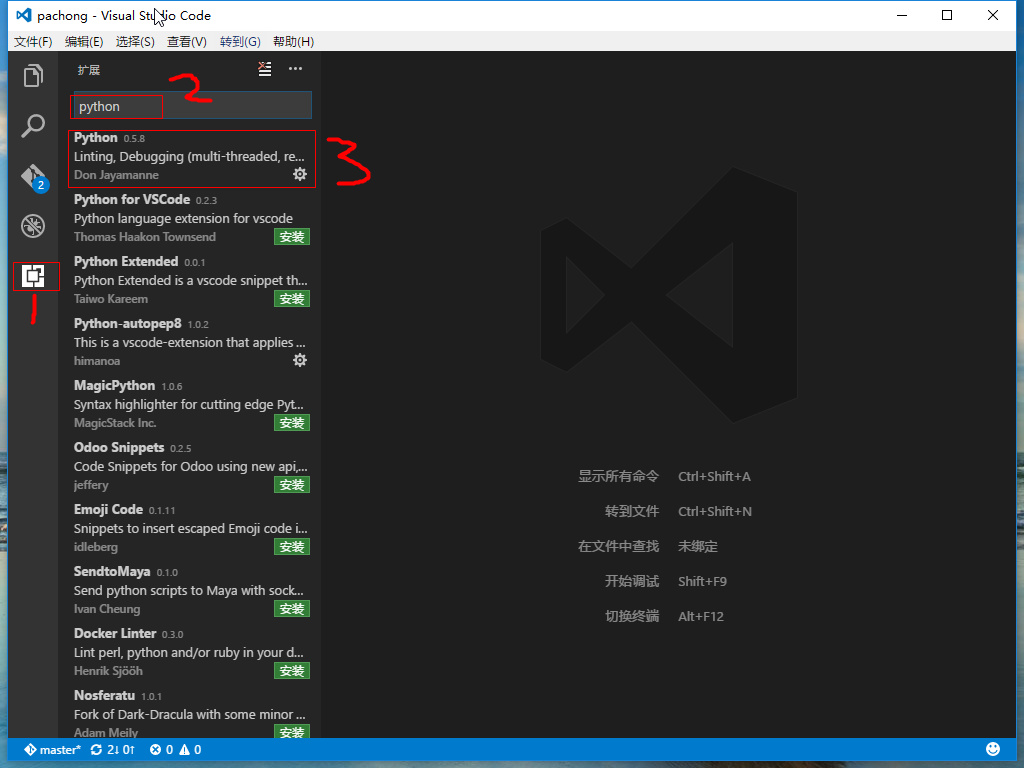Install the MagicPython extension
The image size is (1024, 768).
click(x=292, y=423)
